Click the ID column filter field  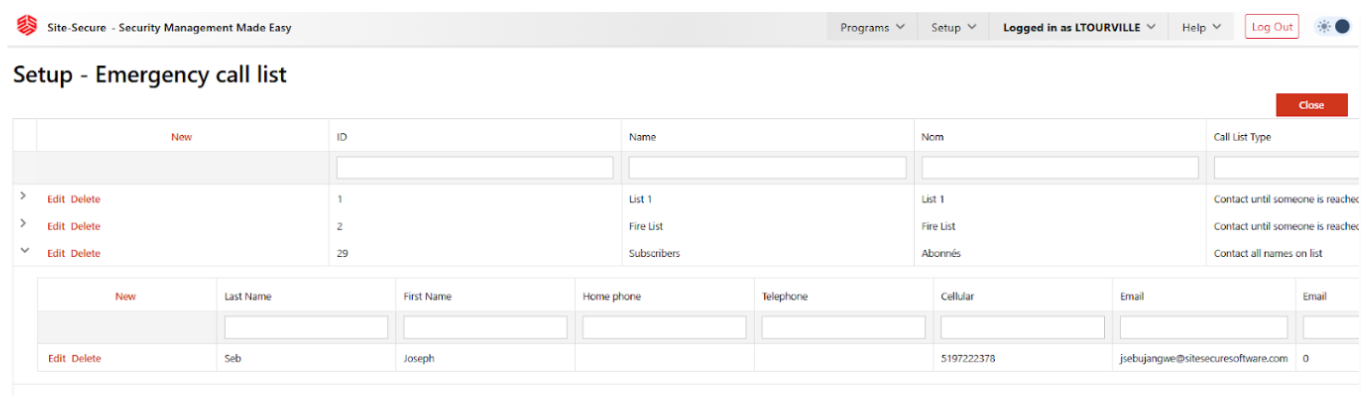coord(474,168)
